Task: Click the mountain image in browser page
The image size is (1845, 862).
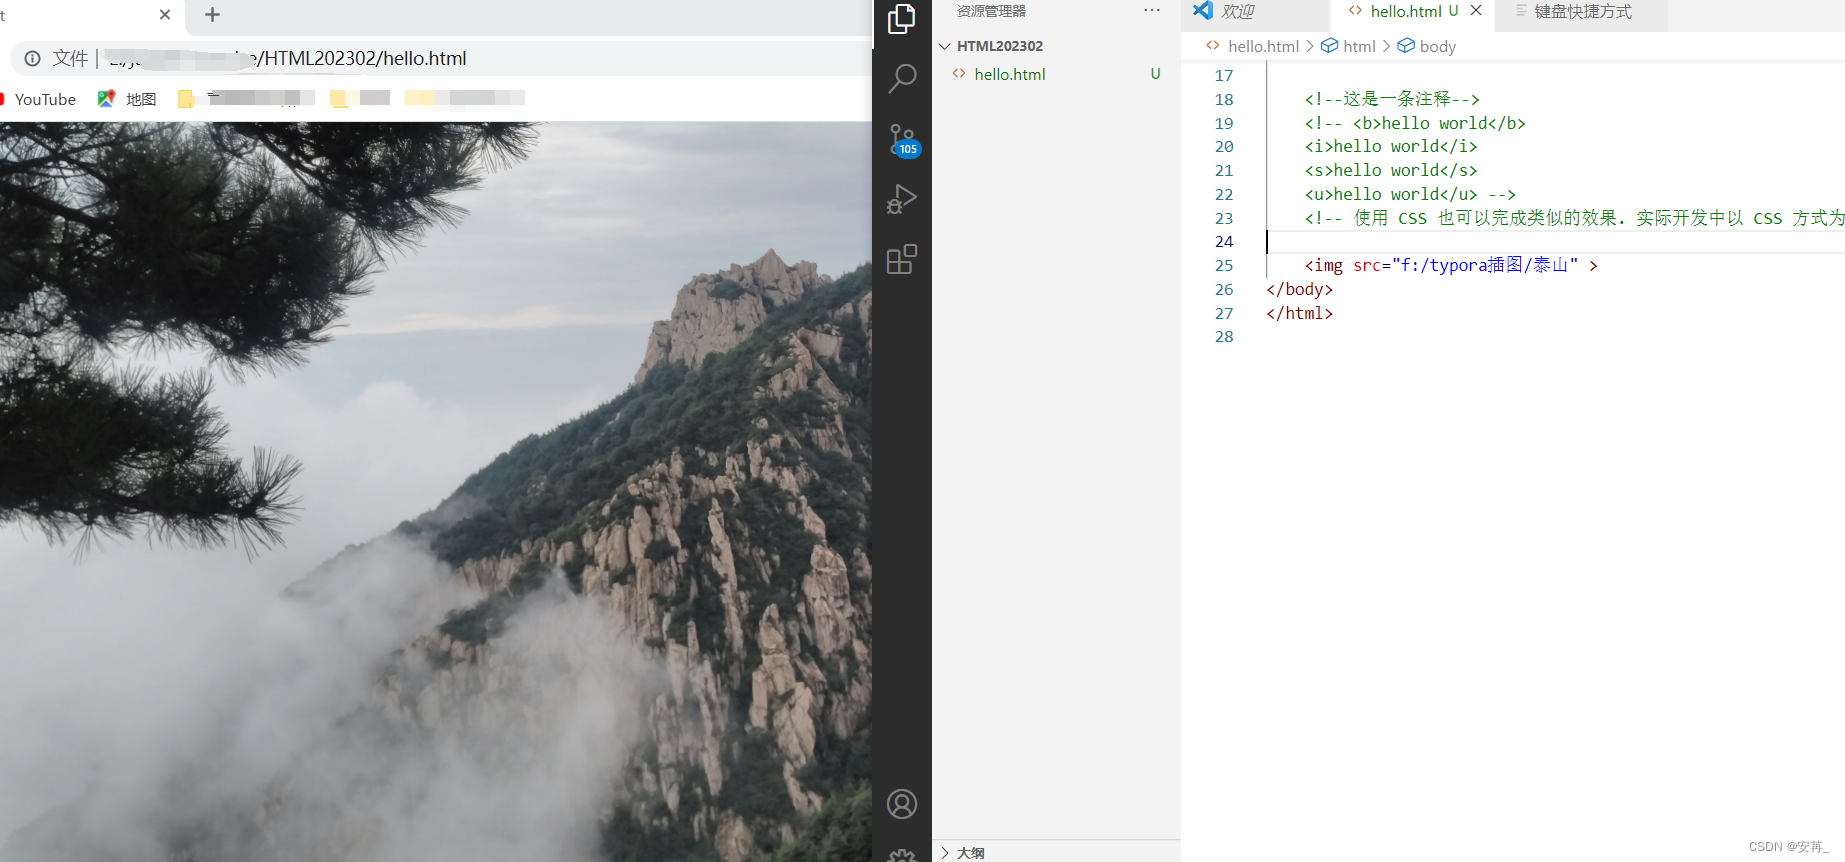Action: coord(436,492)
